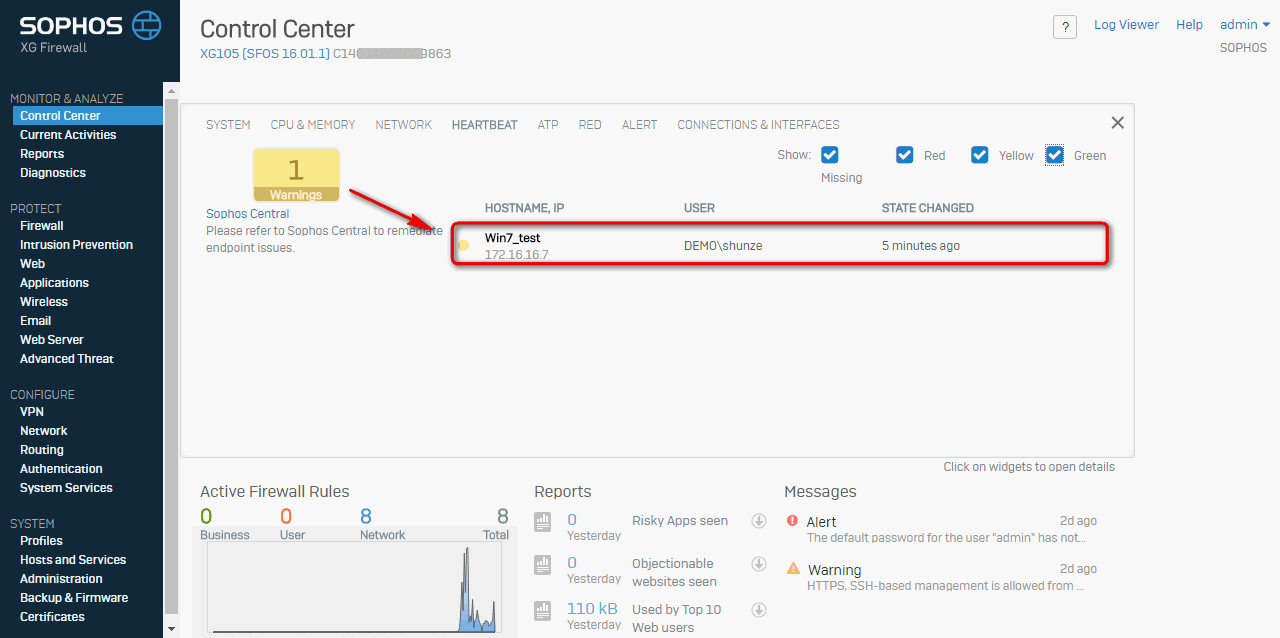This screenshot has height=638, width=1280.
Task: Open Network under Configure in the sidebar
Action: click(x=44, y=431)
